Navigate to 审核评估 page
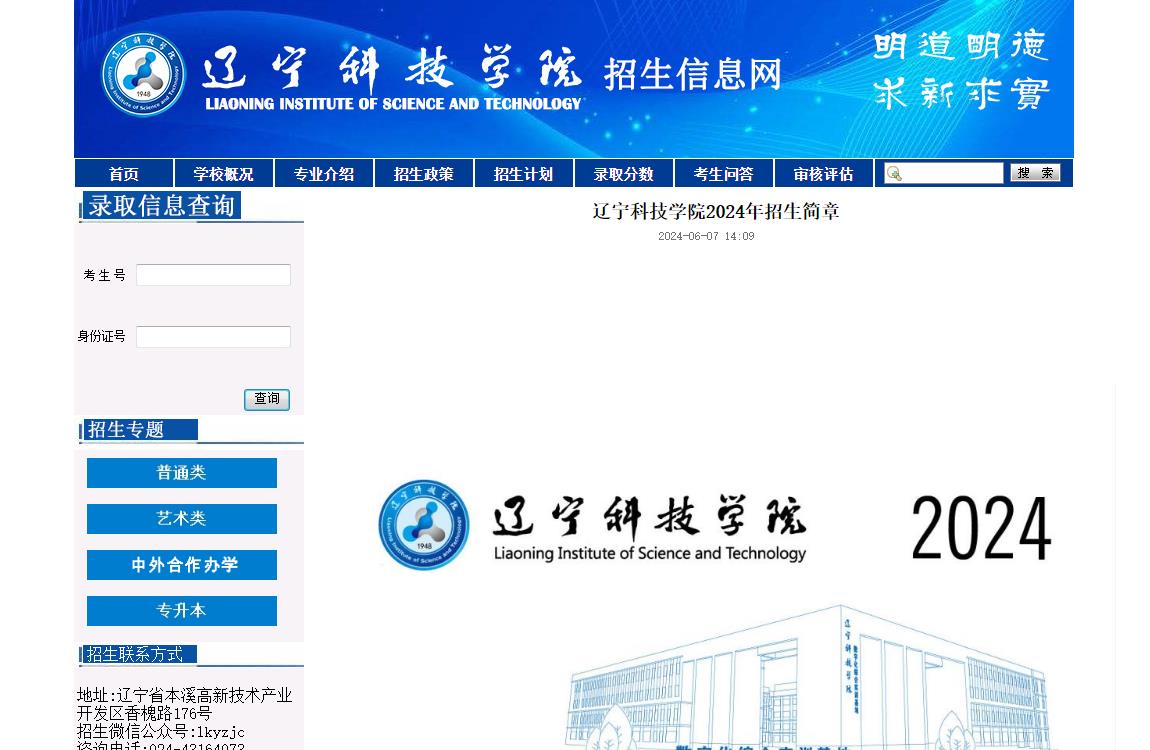1150x750 pixels. coord(824,174)
